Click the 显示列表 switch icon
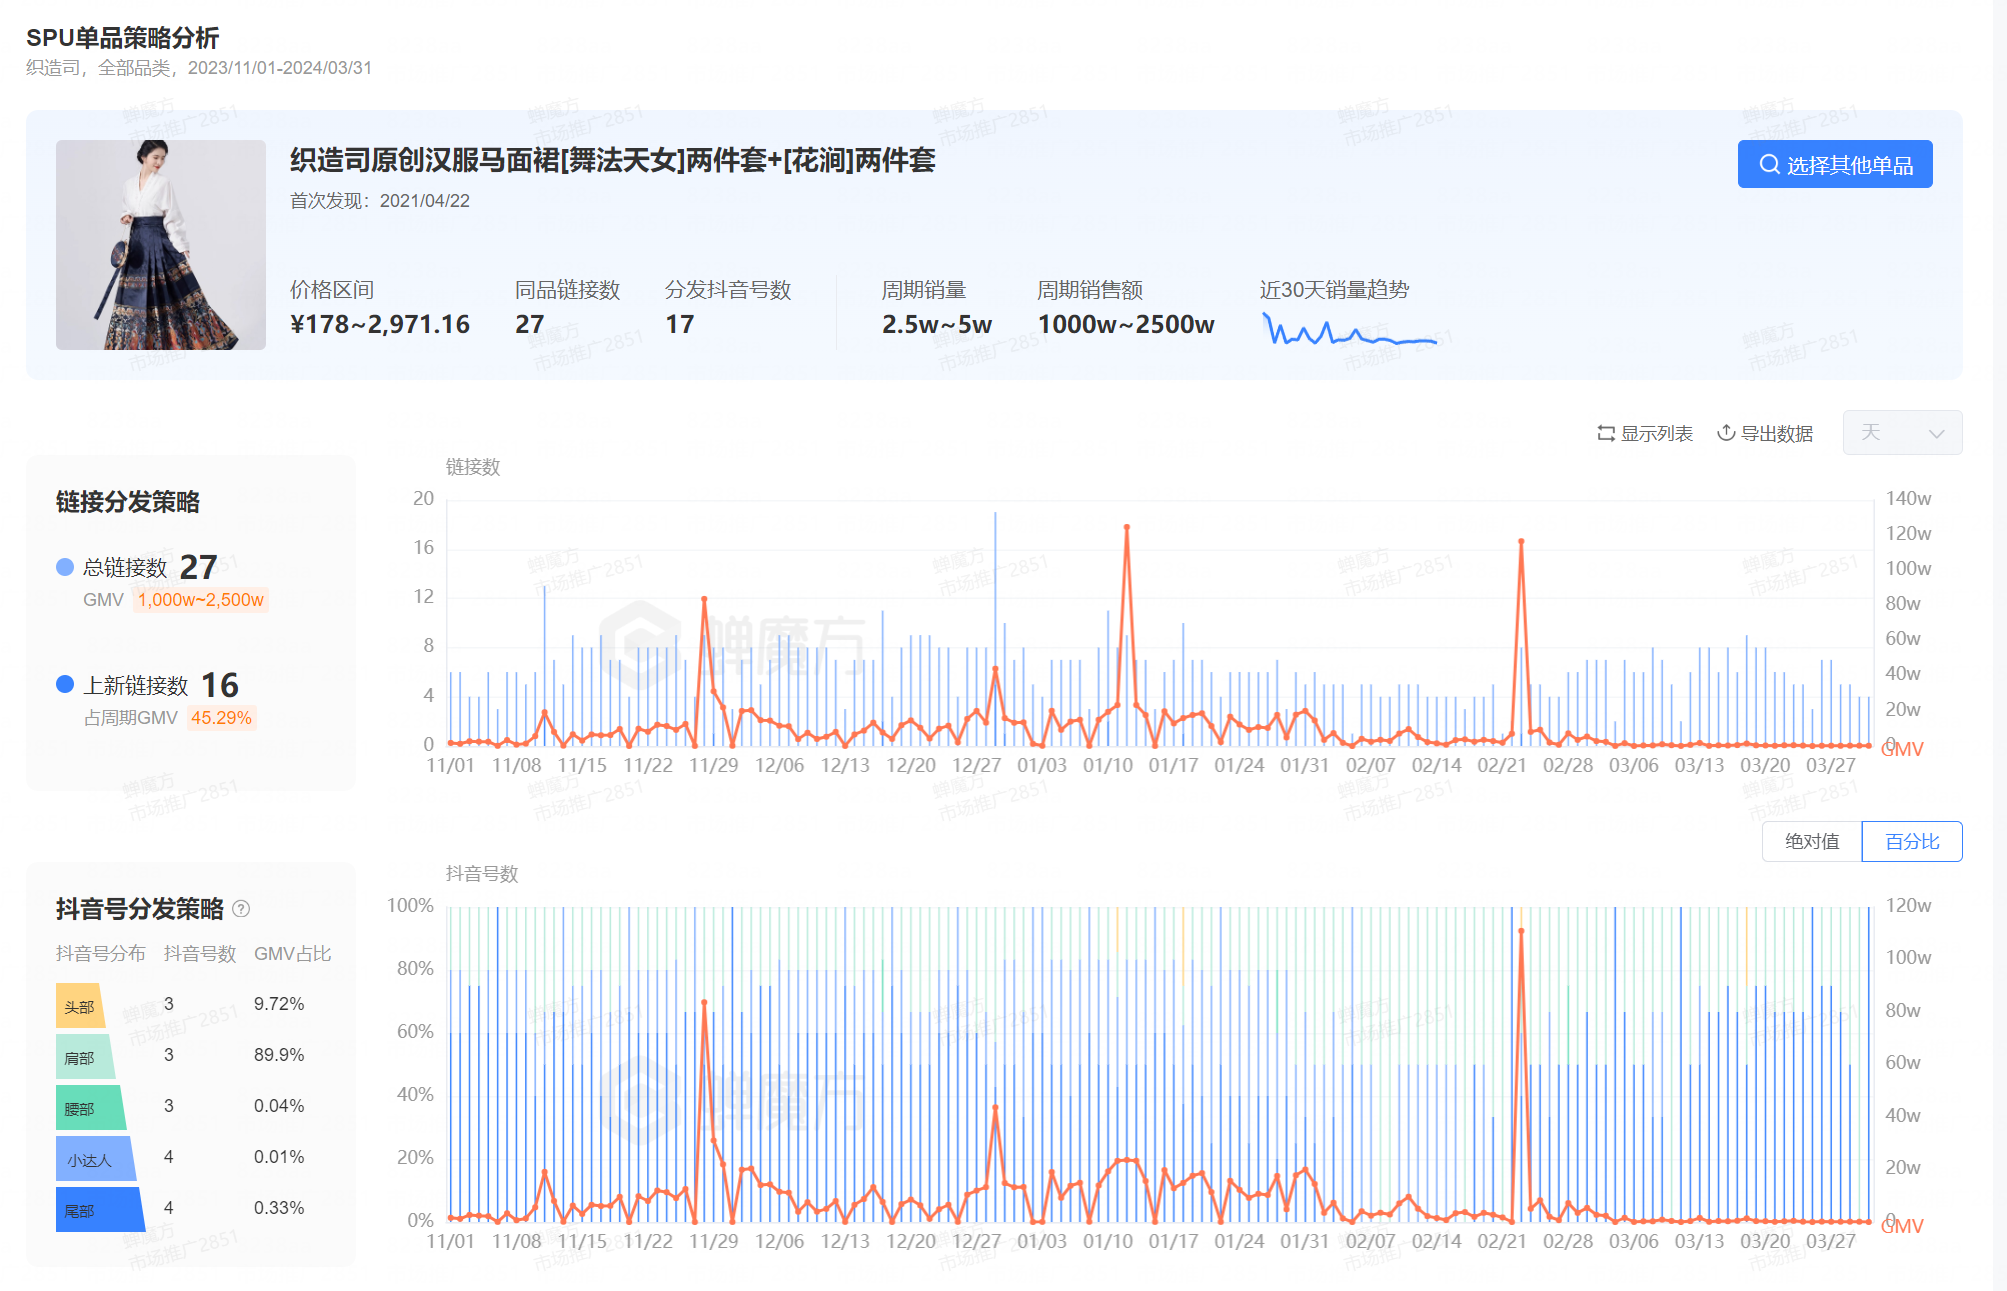 (1606, 433)
